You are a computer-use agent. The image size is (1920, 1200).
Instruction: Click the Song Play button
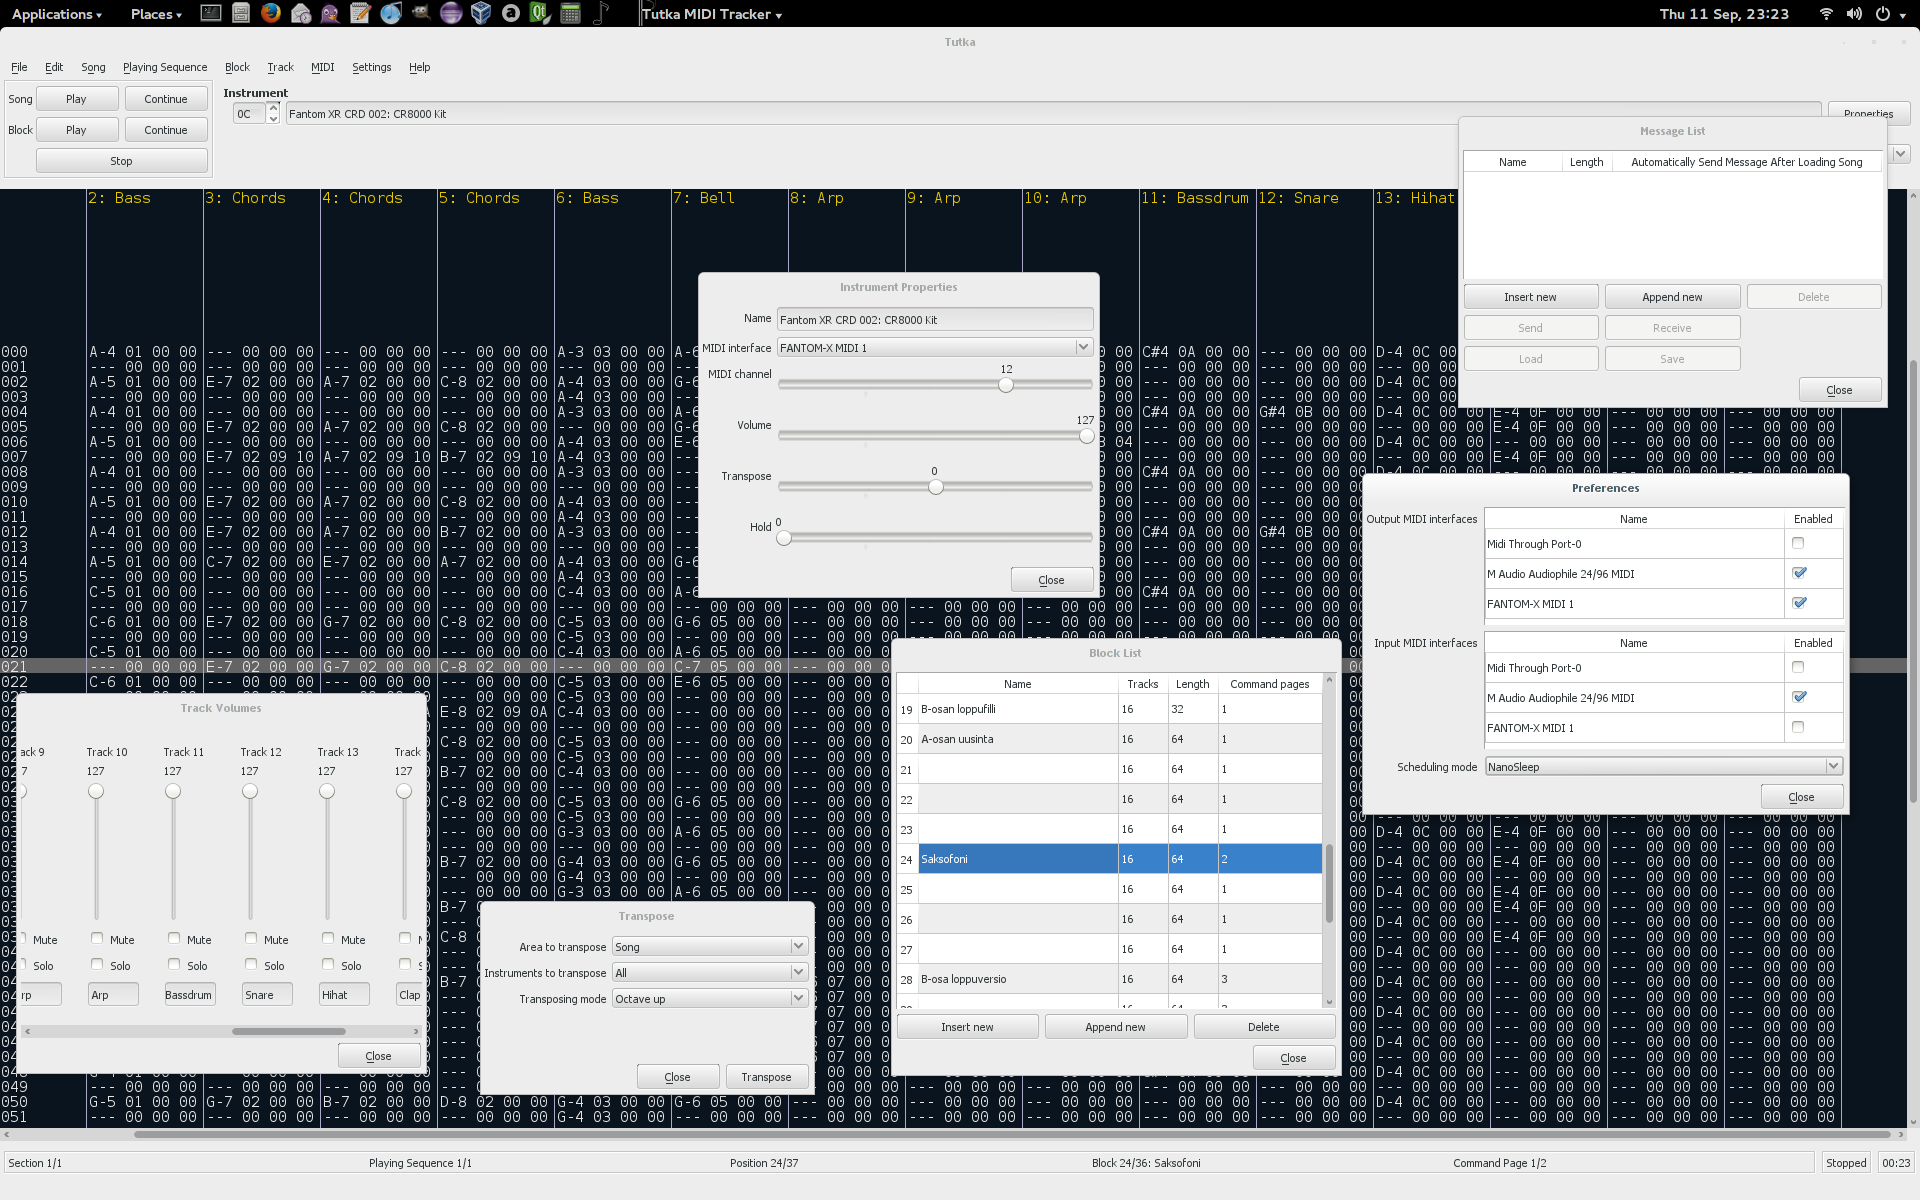(x=77, y=99)
